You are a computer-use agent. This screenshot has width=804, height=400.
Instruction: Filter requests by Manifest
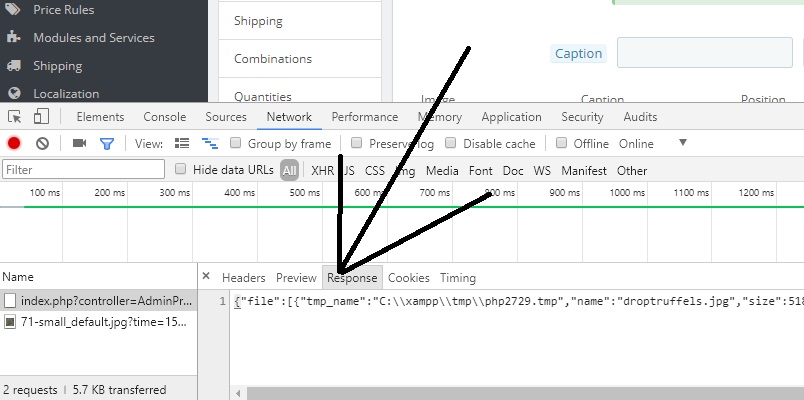[x=584, y=171]
